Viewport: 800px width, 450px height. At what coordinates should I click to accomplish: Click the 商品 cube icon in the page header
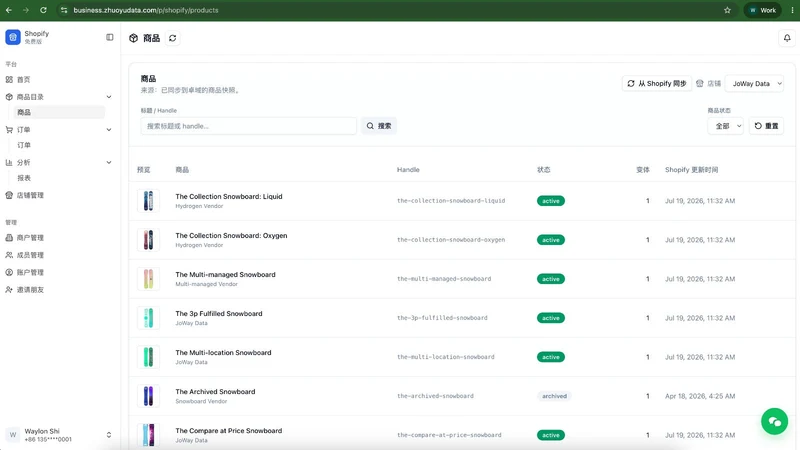click(134, 38)
